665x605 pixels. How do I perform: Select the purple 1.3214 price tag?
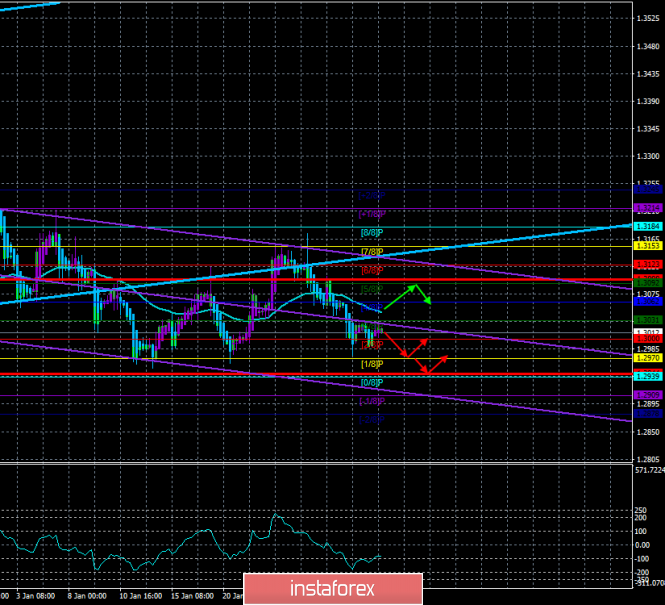[648, 208]
